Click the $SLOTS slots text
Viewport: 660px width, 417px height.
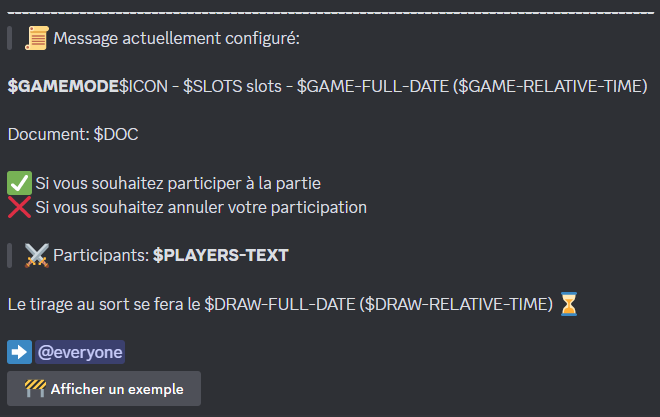tap(232, 86)
